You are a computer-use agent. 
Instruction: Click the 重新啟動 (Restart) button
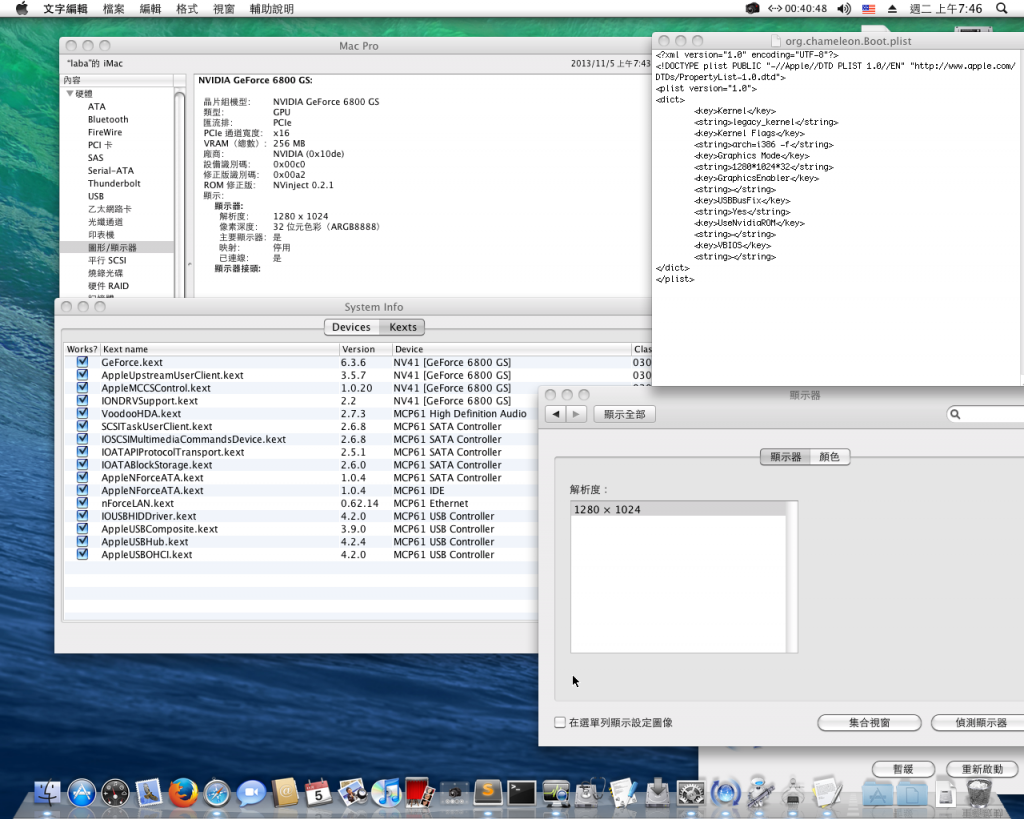tap(982, 769)
